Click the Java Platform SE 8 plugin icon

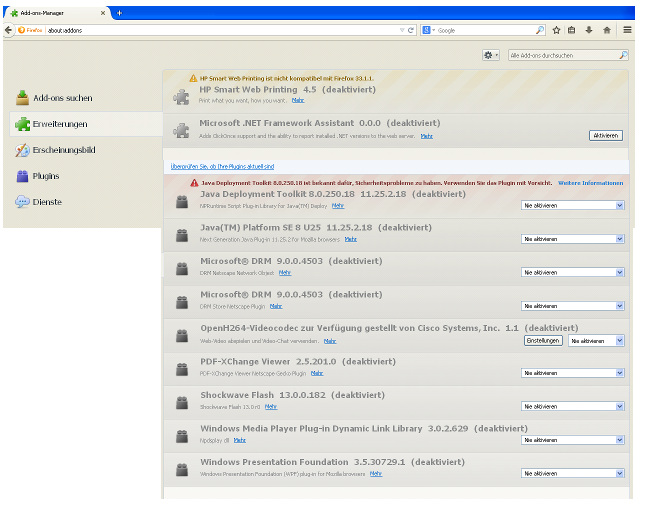click(x=182, y=235)
